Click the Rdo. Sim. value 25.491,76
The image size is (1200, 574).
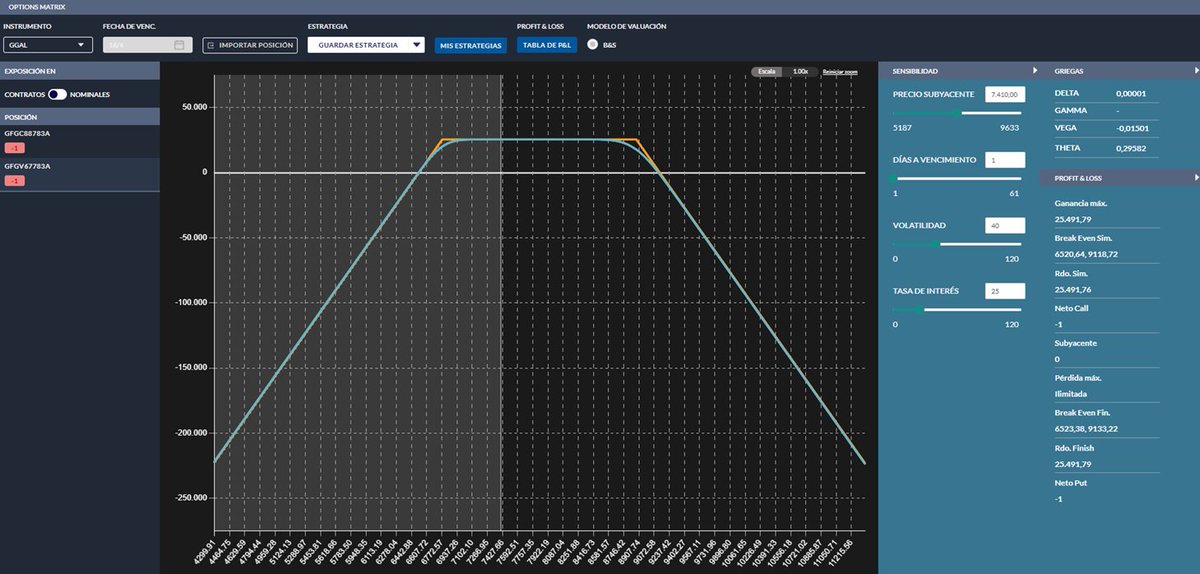point(1073,289)
